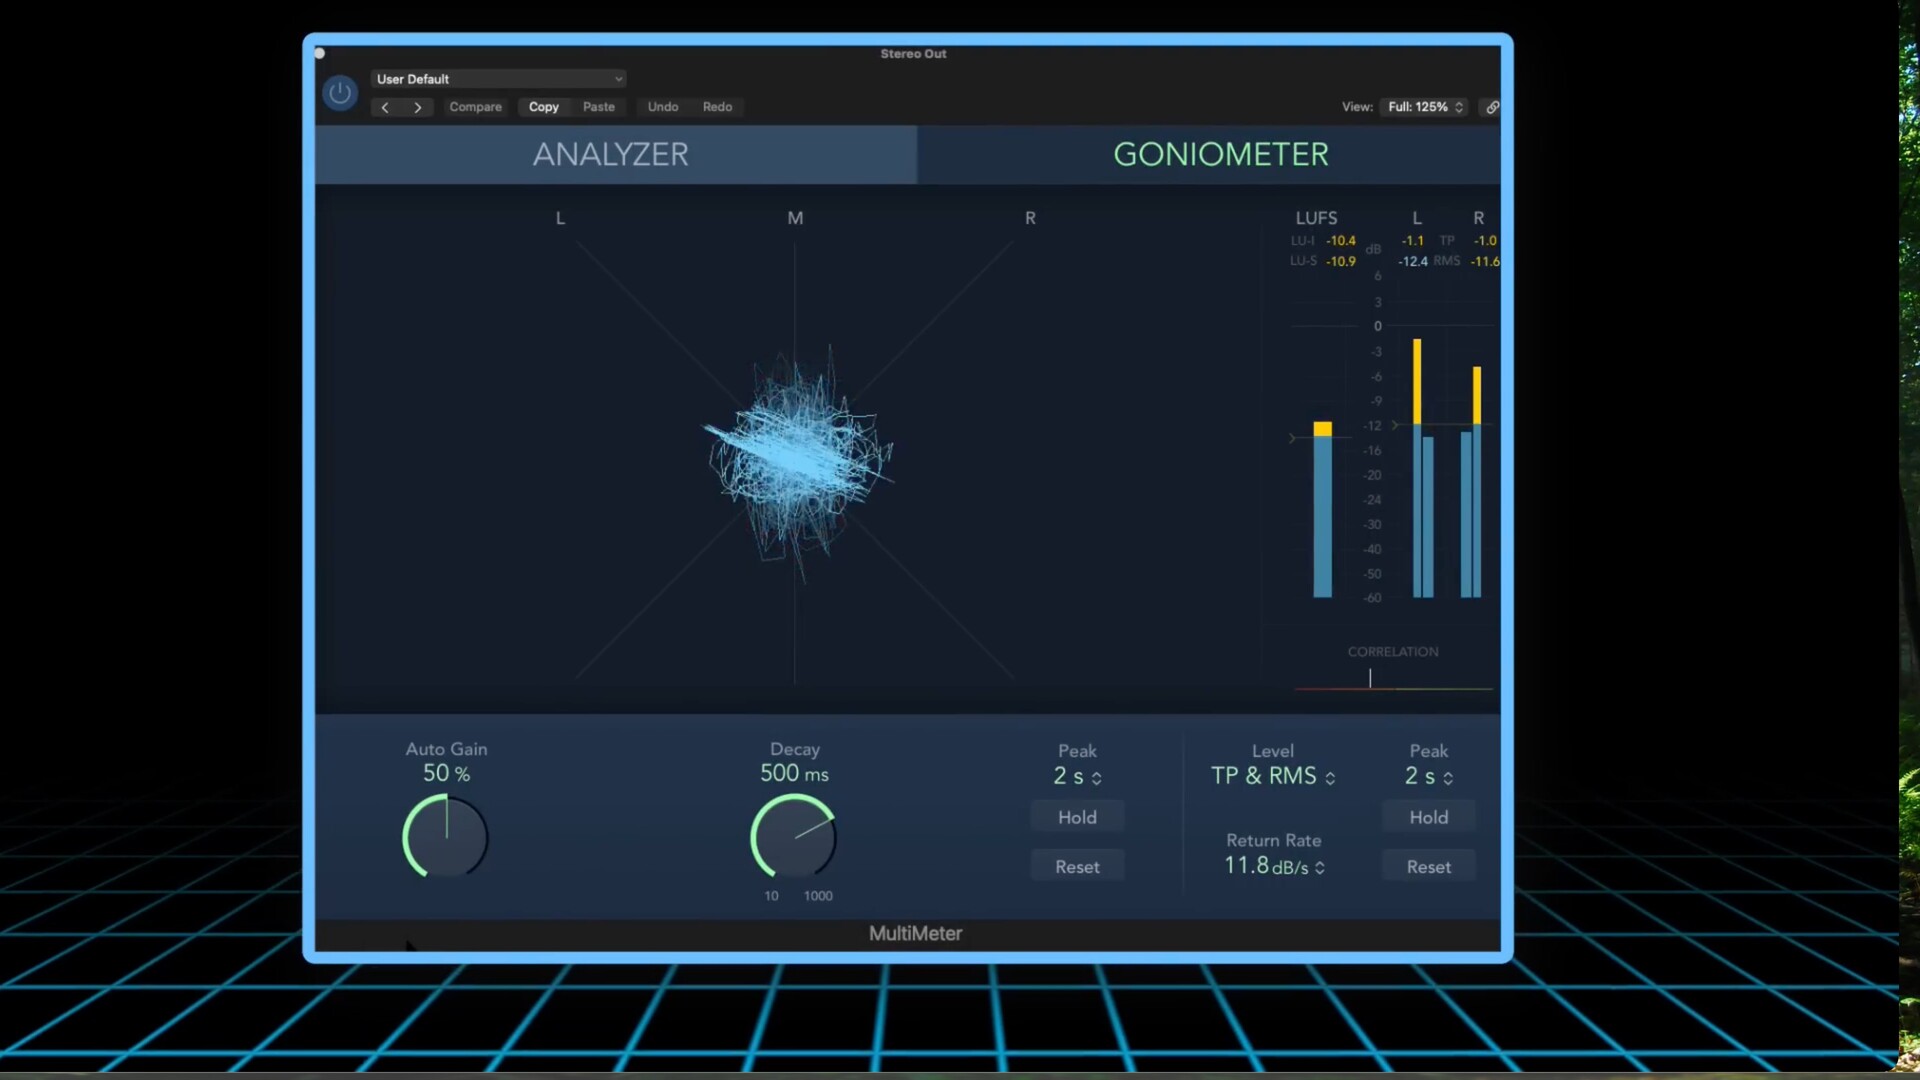Viewport: 1920px width, 1080px height.
Task: Click the side chain link icon
Action: click(x=1491, y=107)
